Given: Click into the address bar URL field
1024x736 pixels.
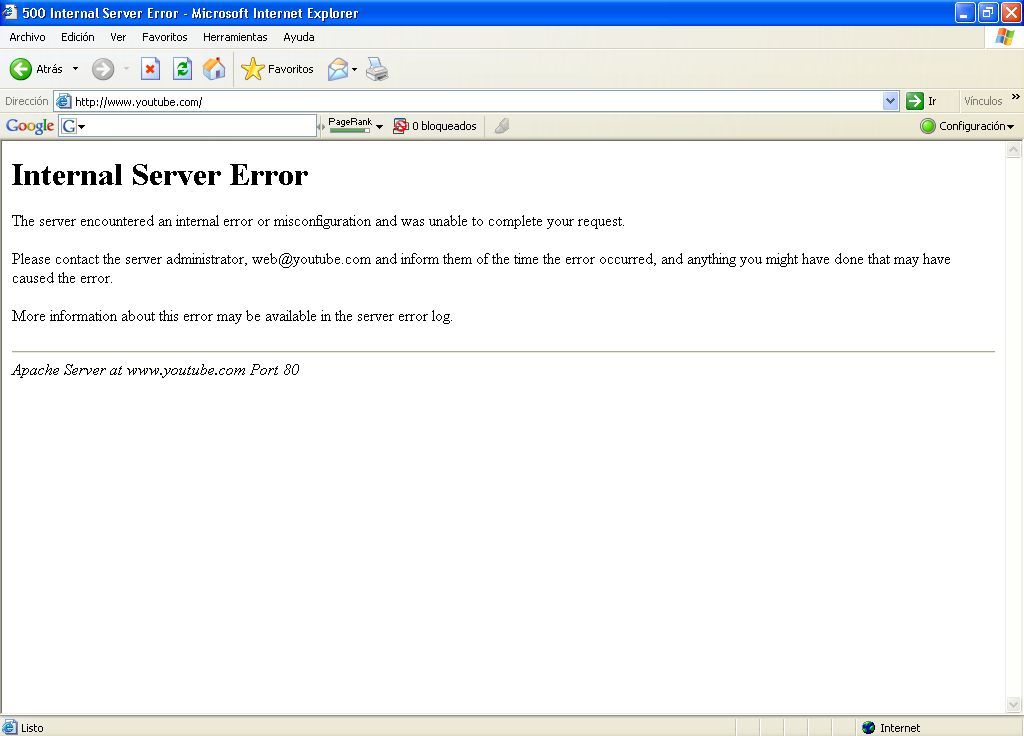Looking at the screenshot, I should tap(477, 101).
